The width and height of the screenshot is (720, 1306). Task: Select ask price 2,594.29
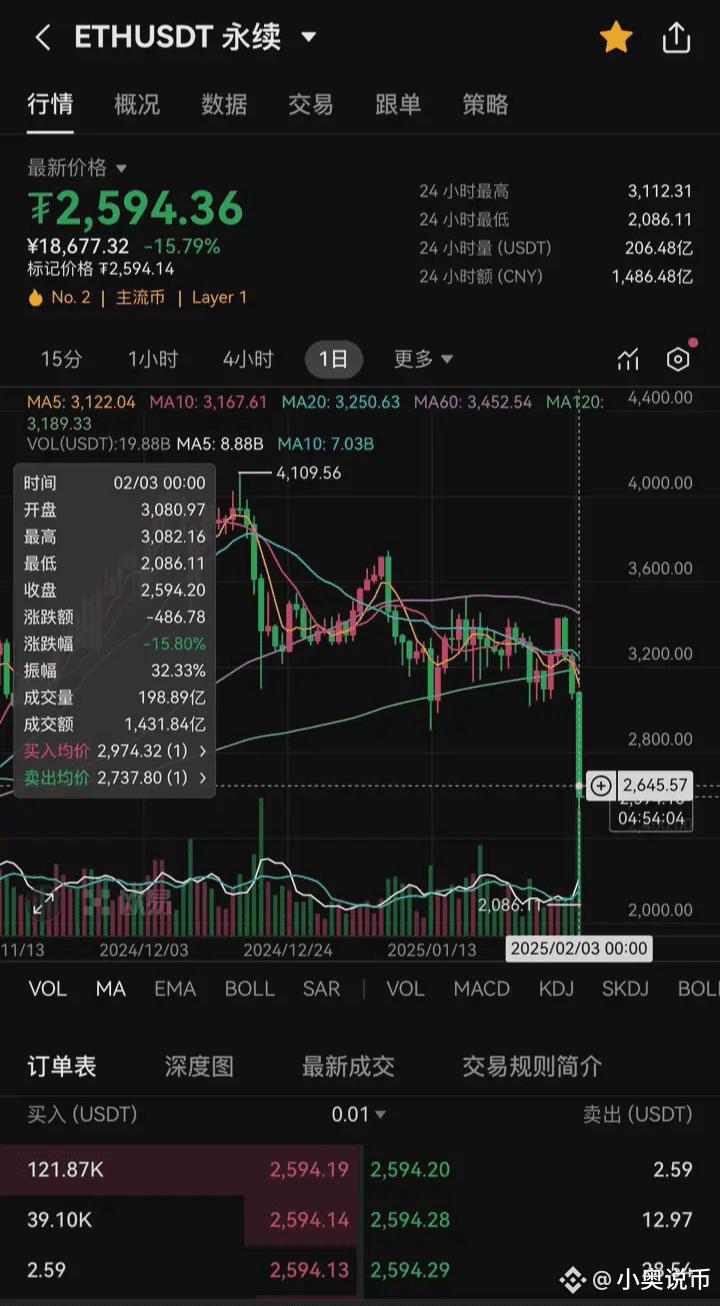(410, 1270)
